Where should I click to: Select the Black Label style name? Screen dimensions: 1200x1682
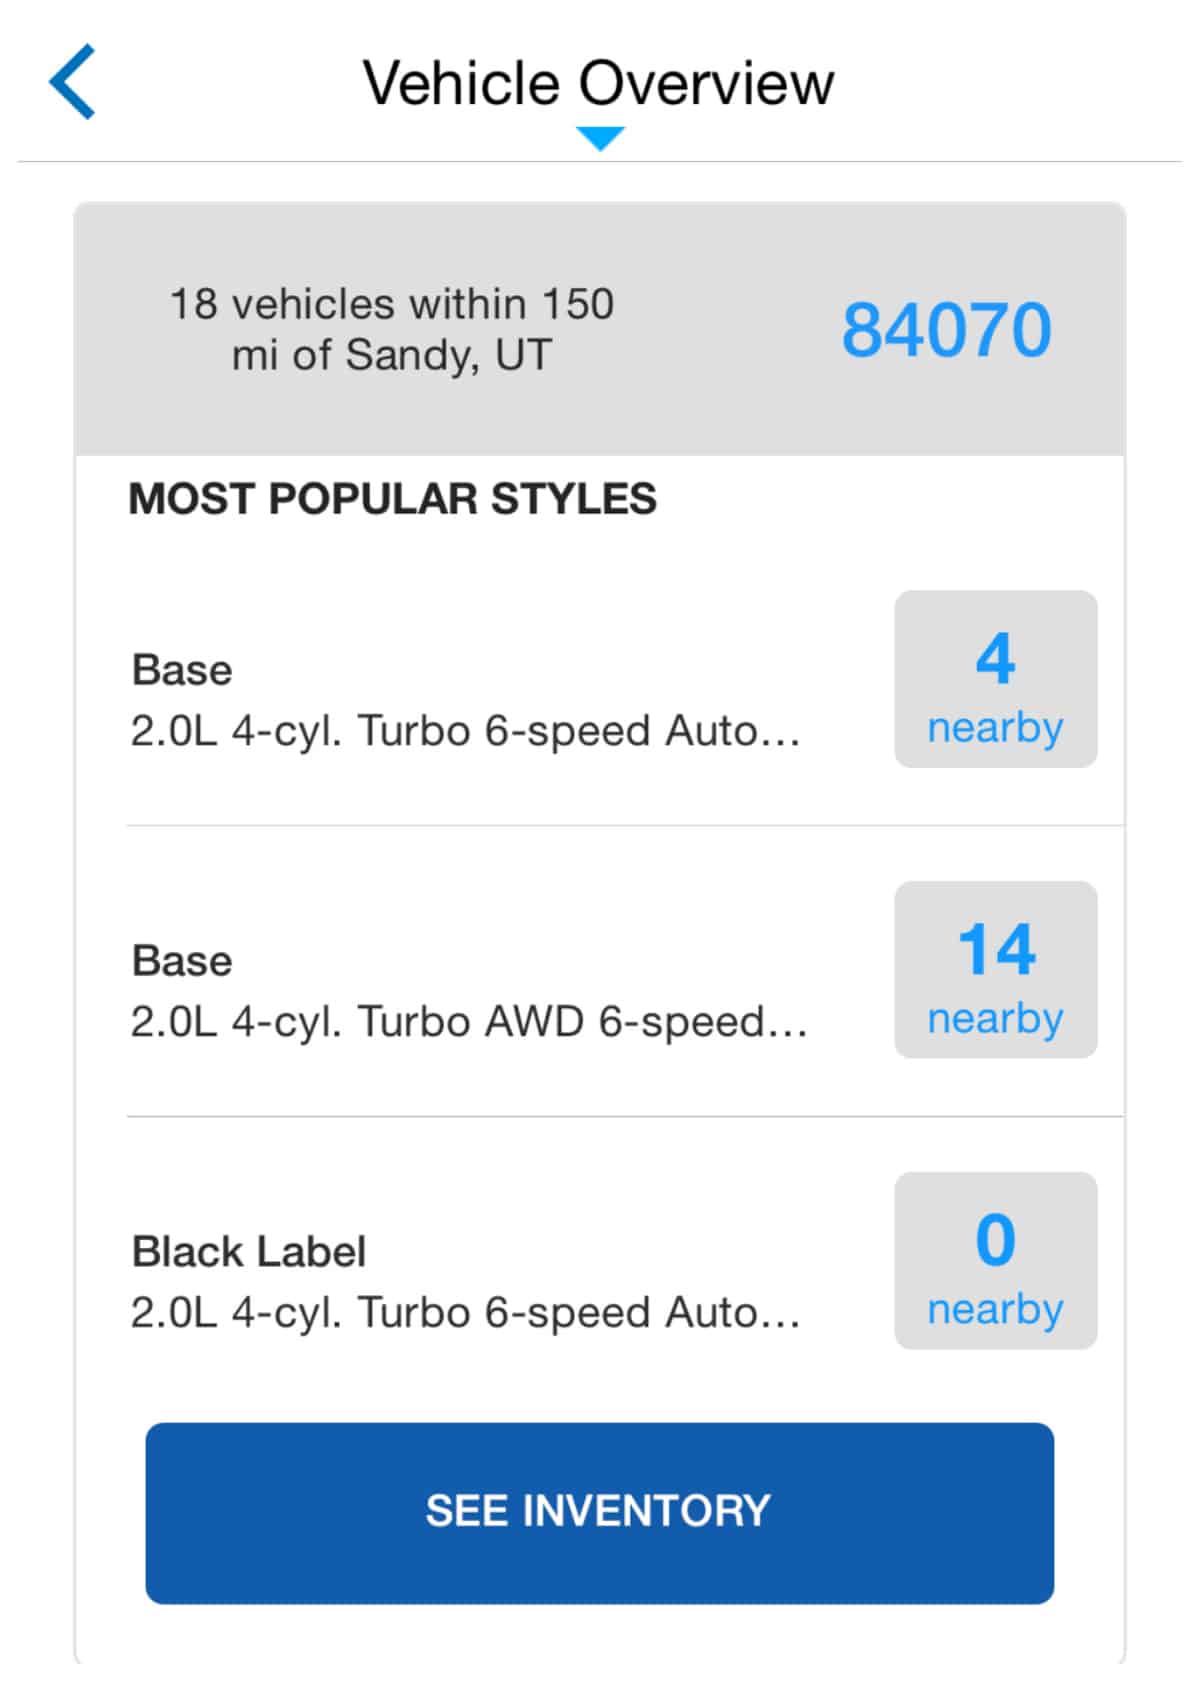249,1252
